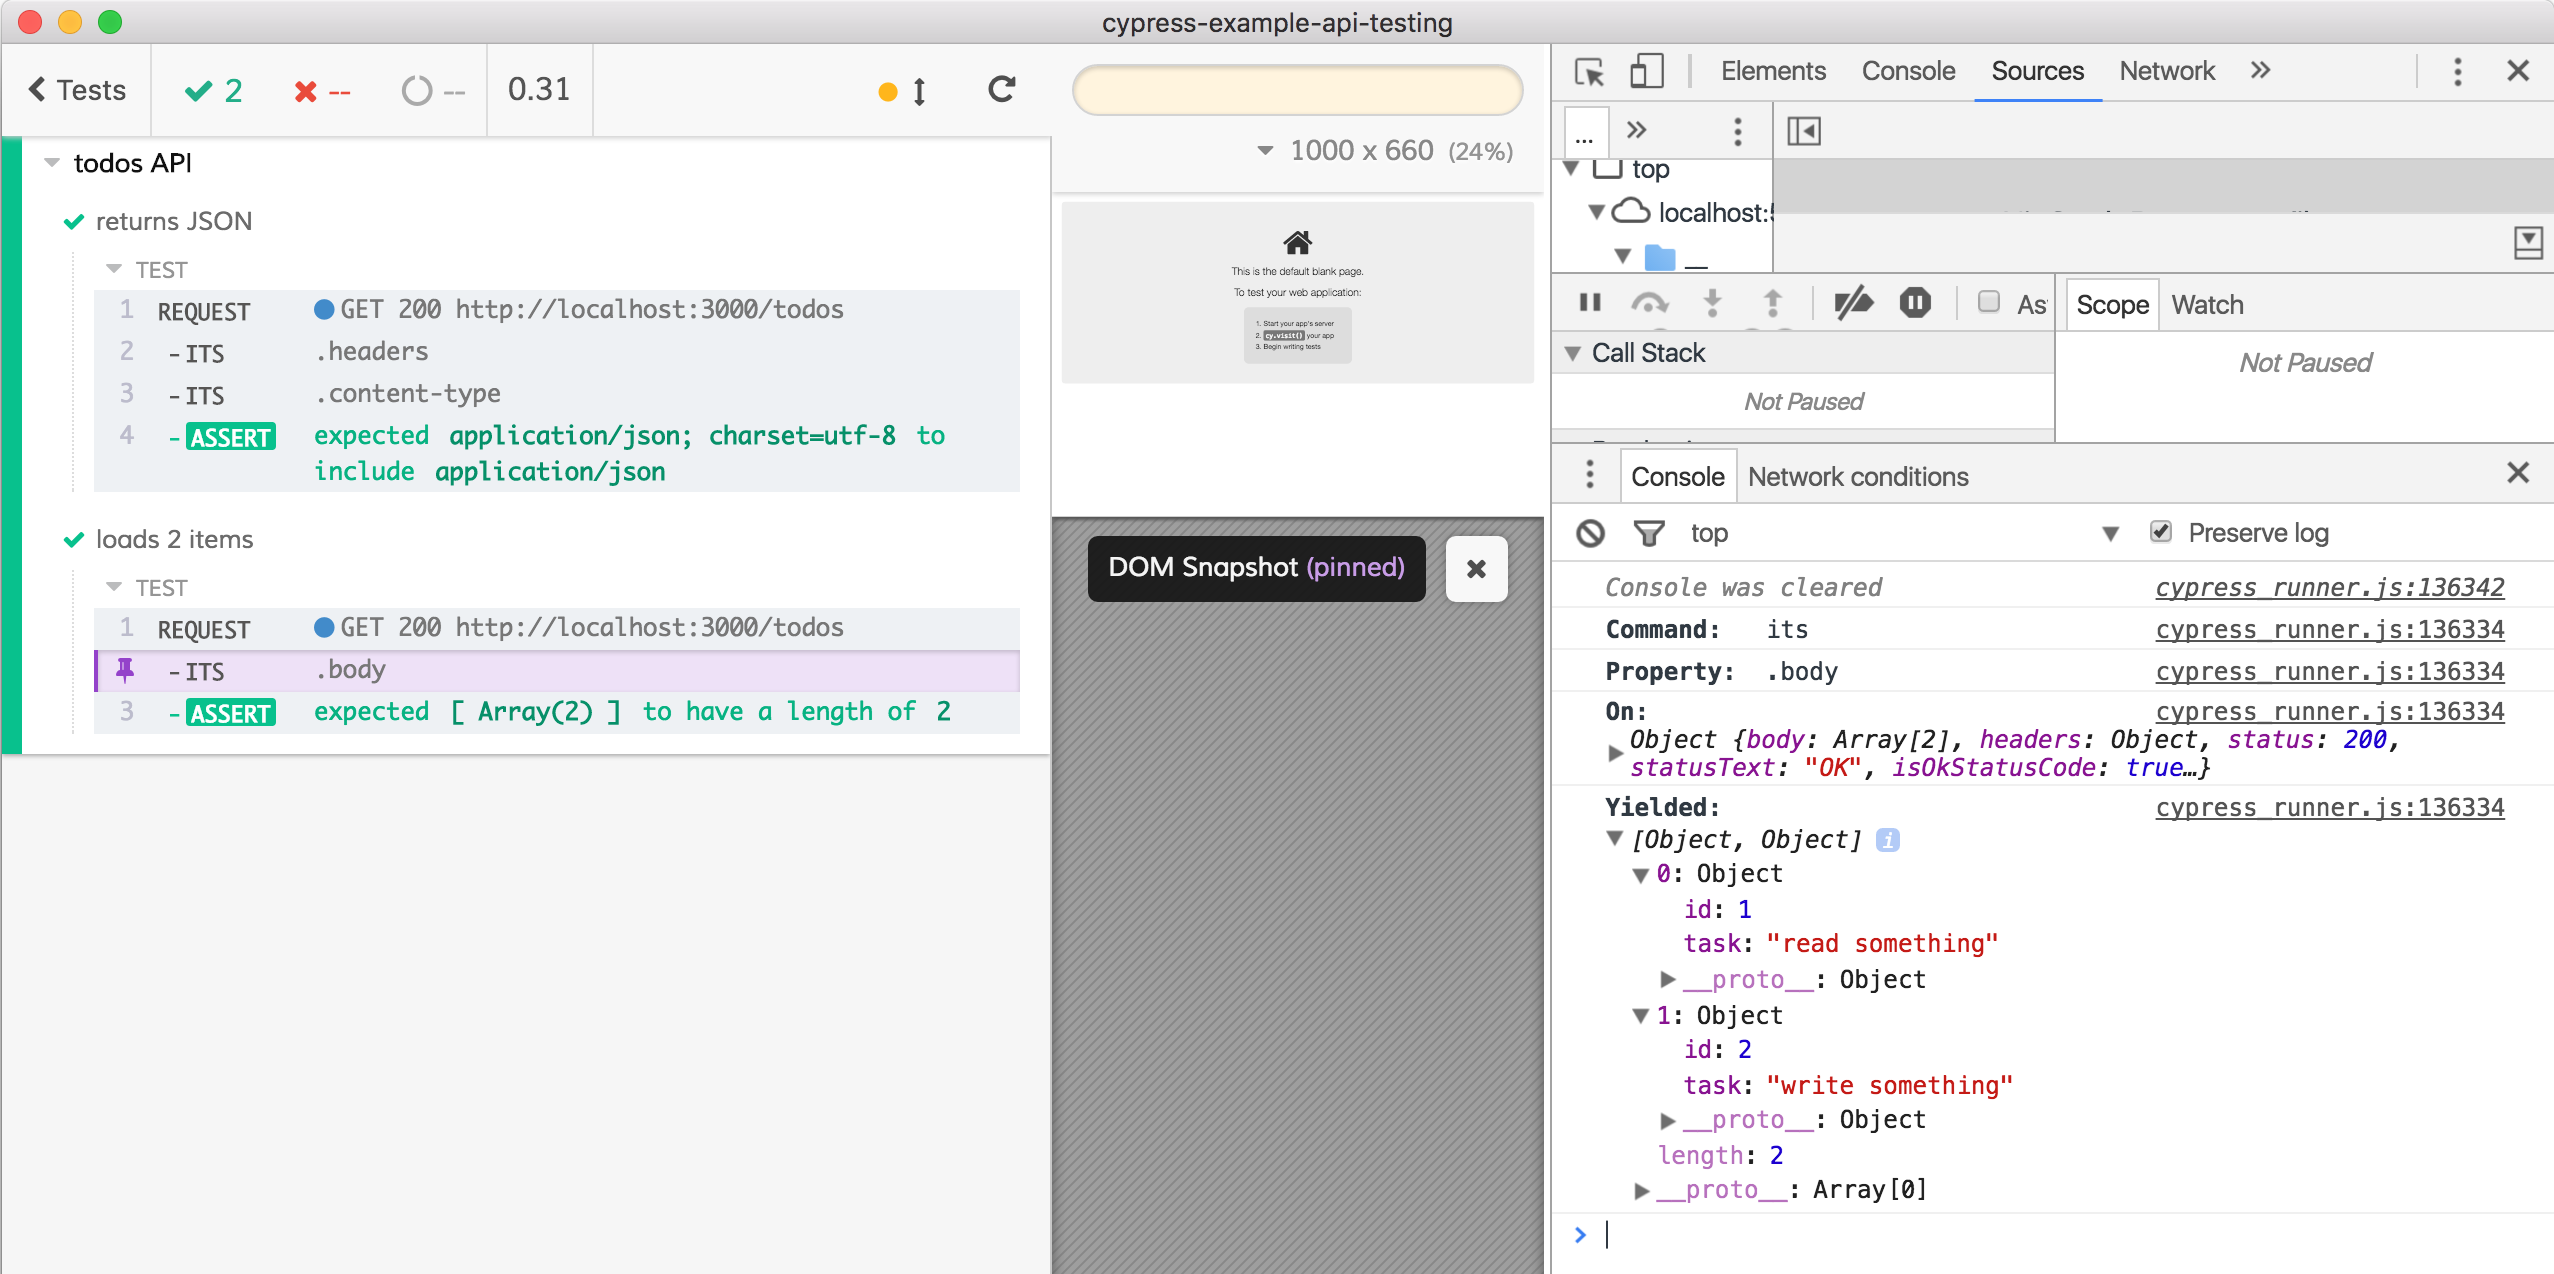Click the reload tests icon
The image size is (2554, 1274).
tap(1001, 90)
